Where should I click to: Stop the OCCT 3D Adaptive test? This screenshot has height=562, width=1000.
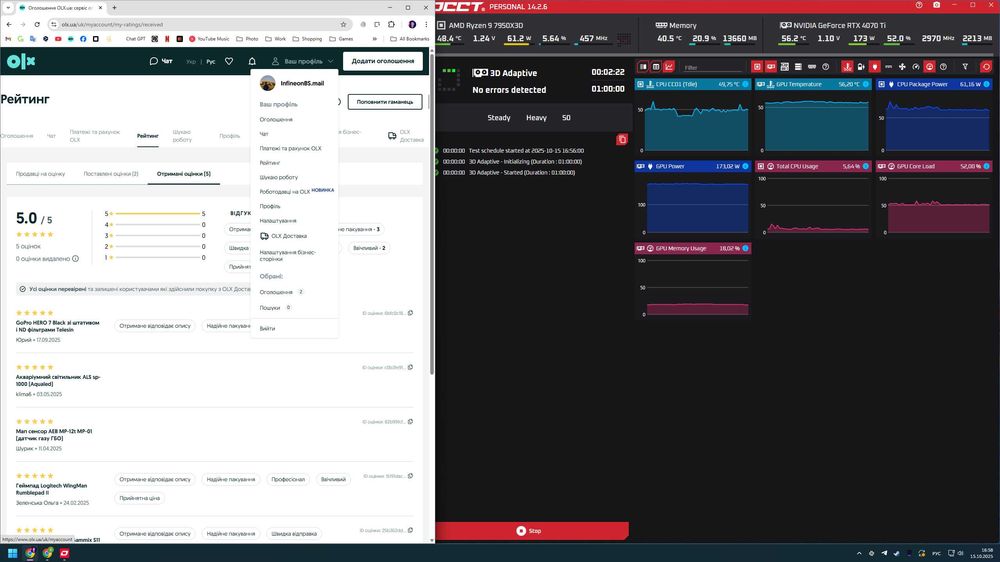coord(532,531)
